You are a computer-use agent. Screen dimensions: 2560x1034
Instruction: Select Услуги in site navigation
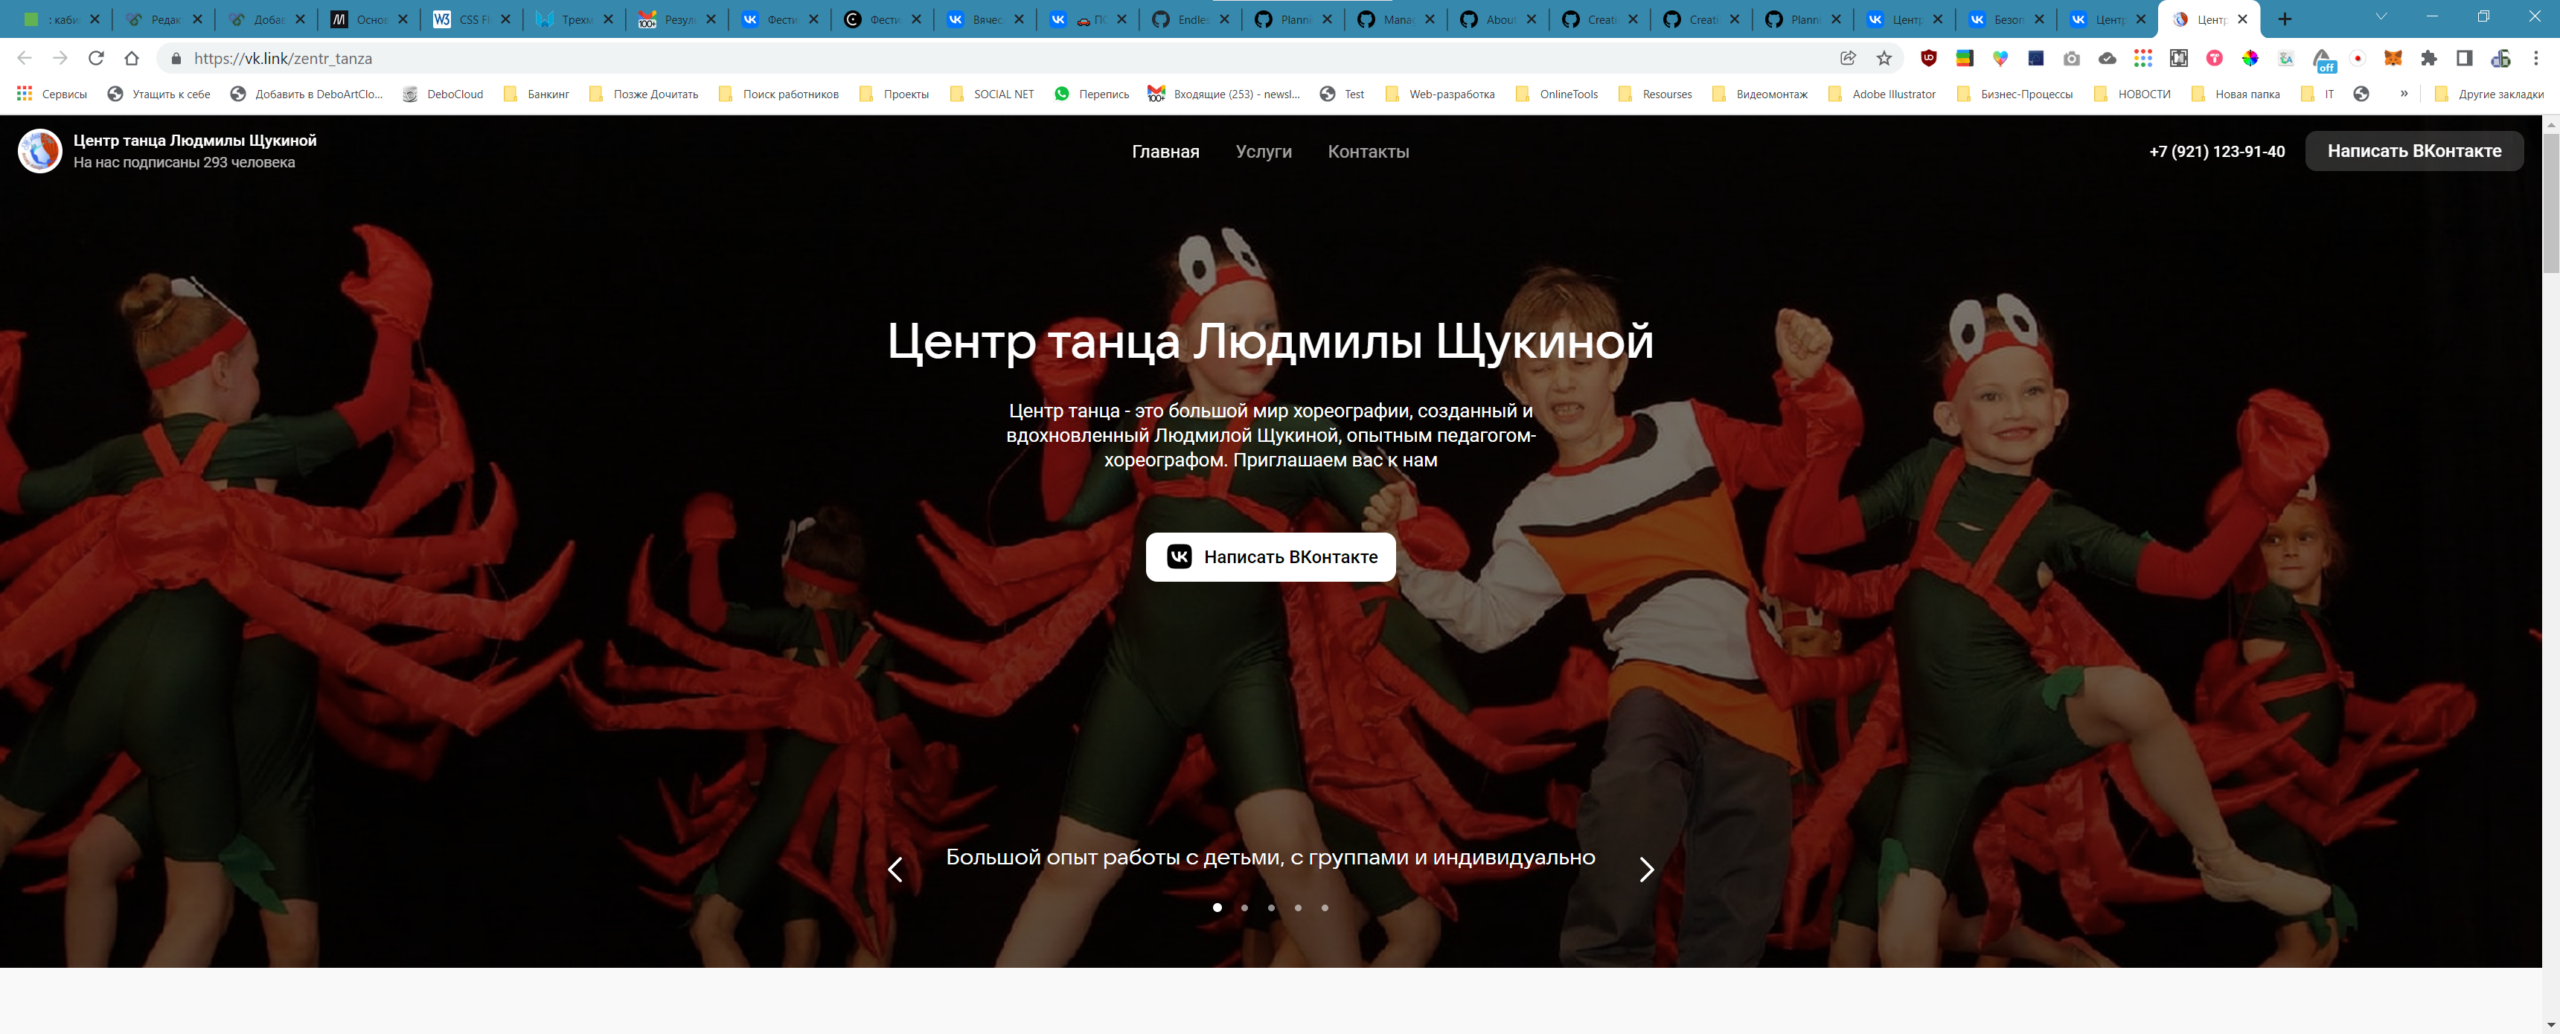[1263, 151]
